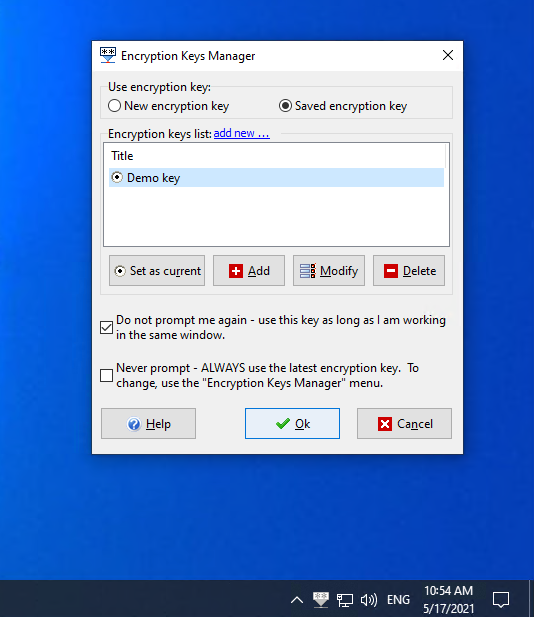
Task: Click the red plus Add icon
Action: tap(236, 271)
